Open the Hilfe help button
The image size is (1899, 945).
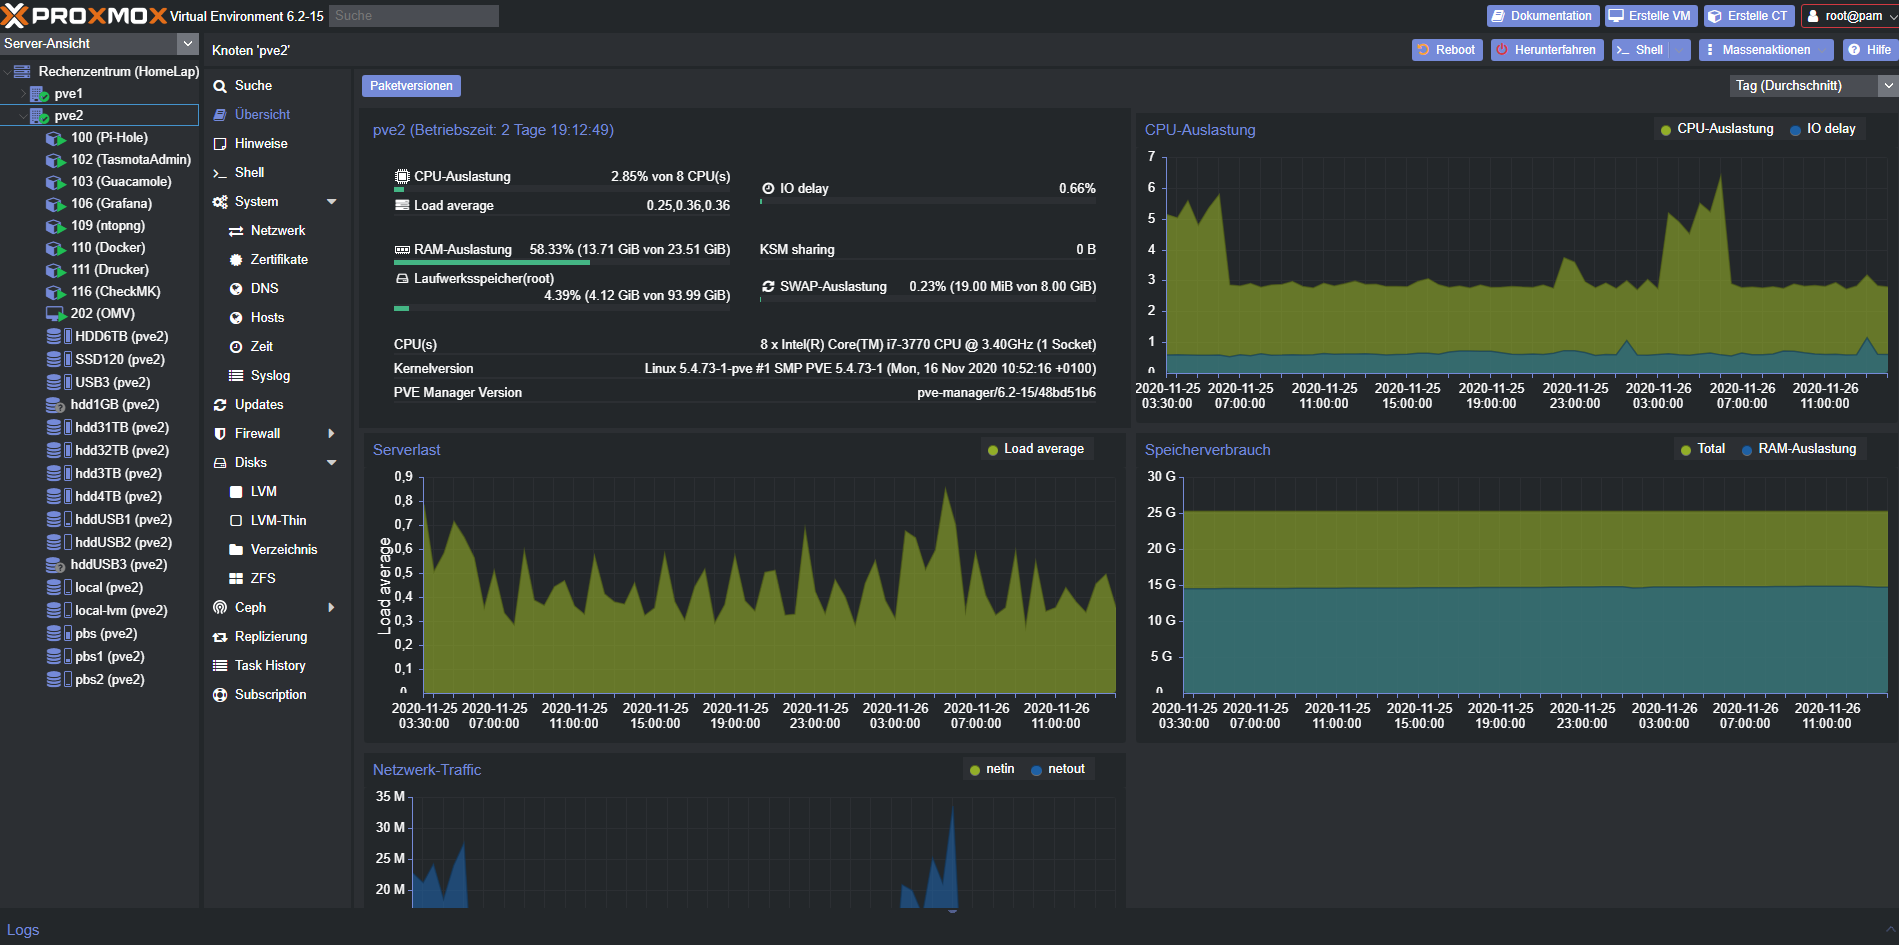pyautogui.click(x=1869, y=50)
